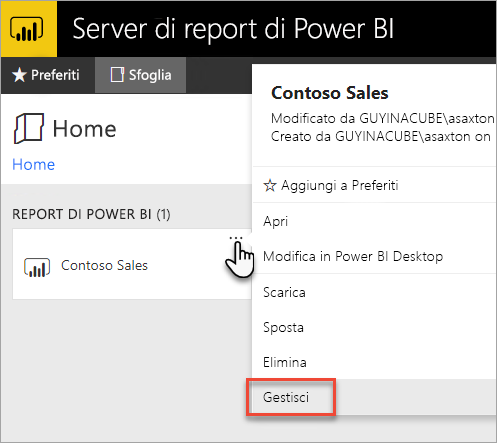Screen dimensions: 497x443
Task: Click the Home folder icon
Action: click(x=29, y=129)
